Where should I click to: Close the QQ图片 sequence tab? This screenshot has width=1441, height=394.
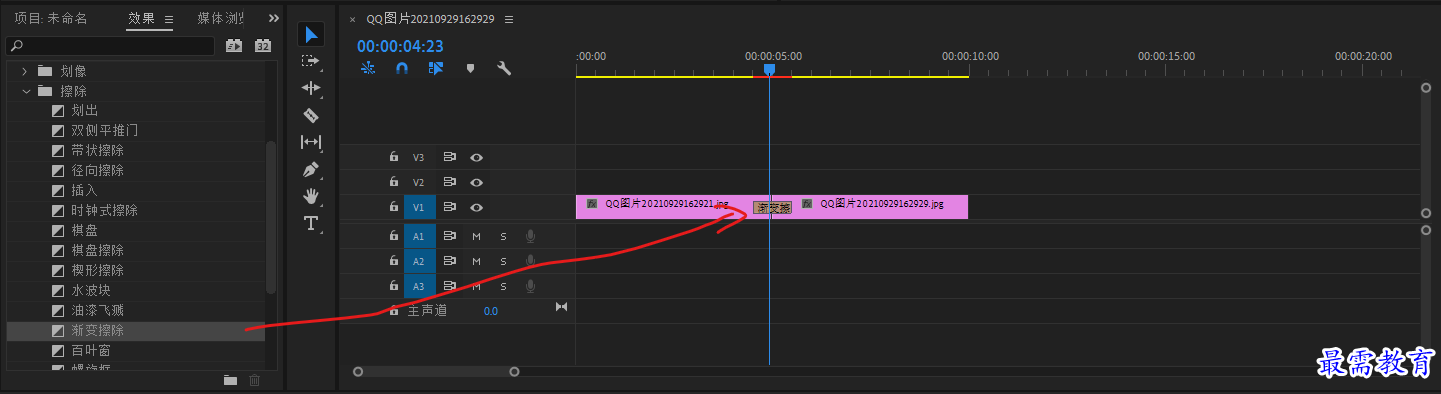pos(352,19)
